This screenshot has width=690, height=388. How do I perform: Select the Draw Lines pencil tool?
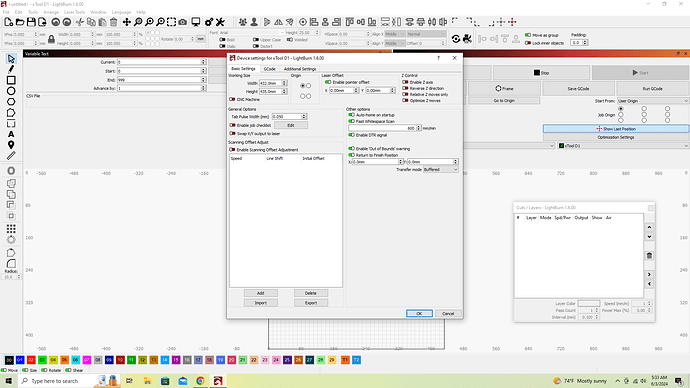(x=11, y=69)
